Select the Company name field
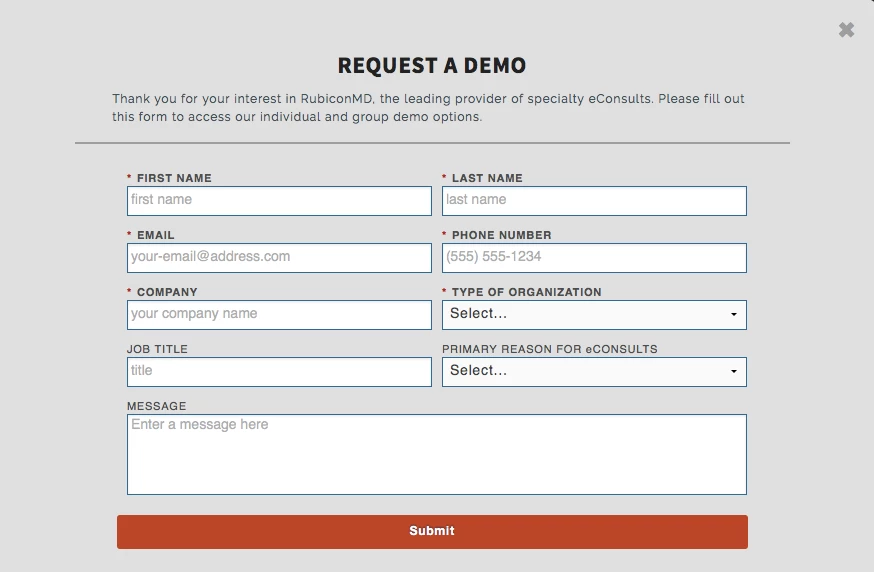The width and height of the screenshot is (874, 572). pos(279,314)
